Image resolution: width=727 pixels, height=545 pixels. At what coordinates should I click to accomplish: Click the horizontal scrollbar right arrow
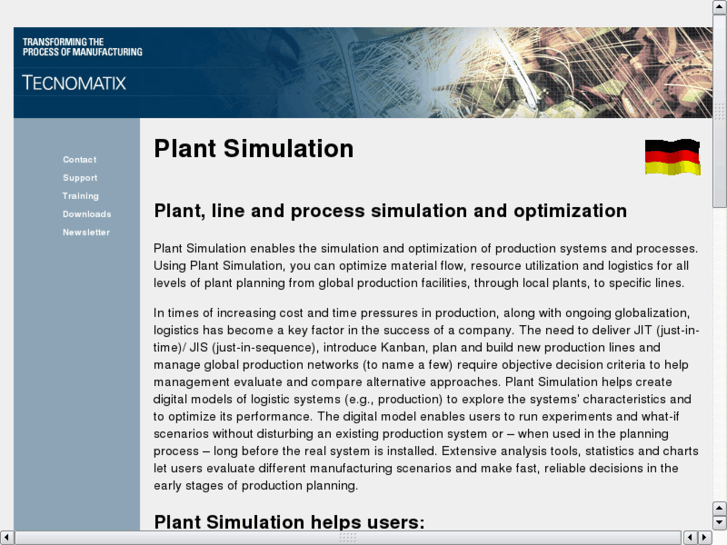[704, 538]
